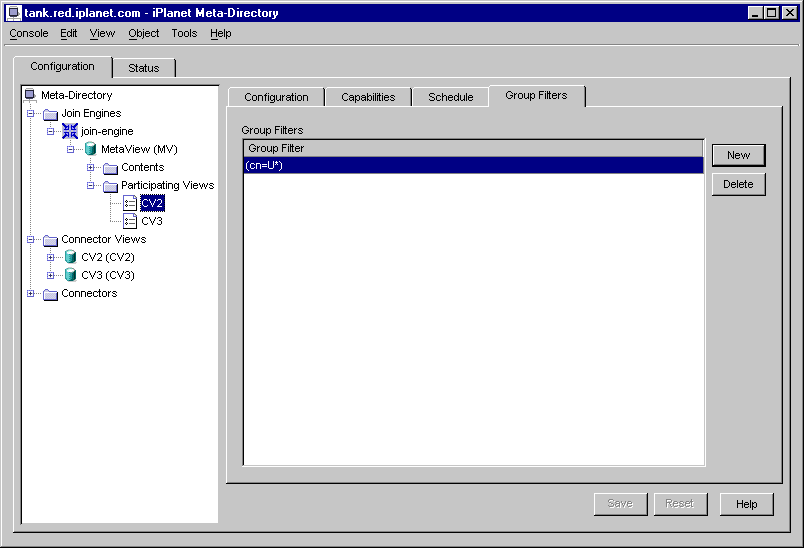804x548 pixels.
Task: Collapse the Connector Views node
Action: [30, 239]
